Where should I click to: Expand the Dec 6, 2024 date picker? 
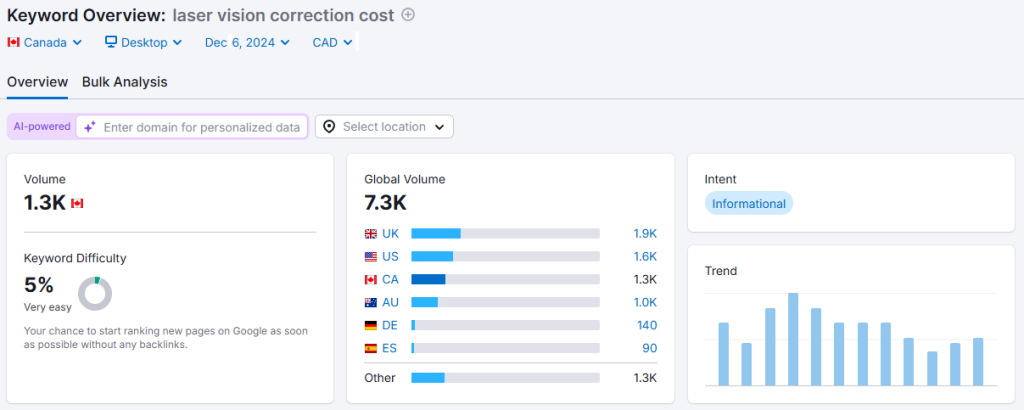(x=247, y=42)
